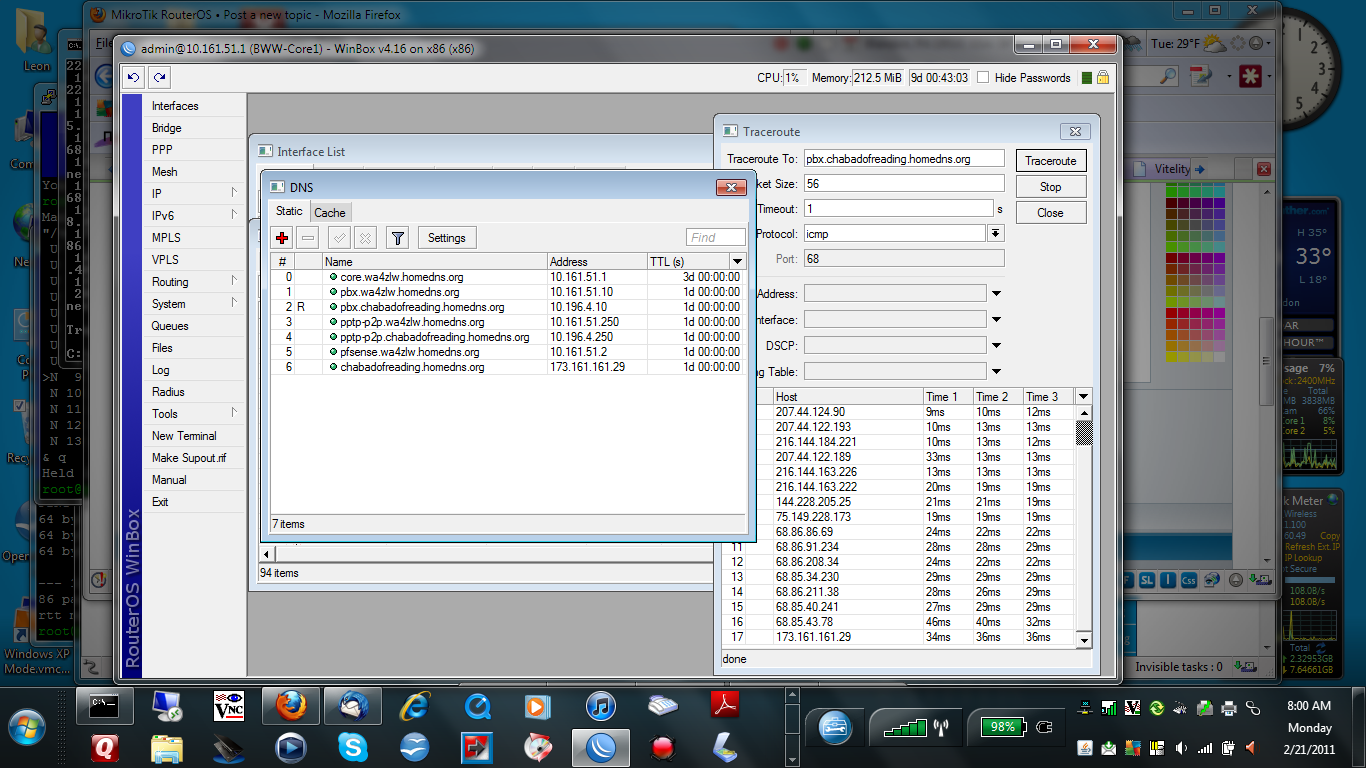Image resolution: width=1366 pixels, height=768 pixels.
Task: Start the trace with Traceroute button
Action: click(x=1051, y=160)
